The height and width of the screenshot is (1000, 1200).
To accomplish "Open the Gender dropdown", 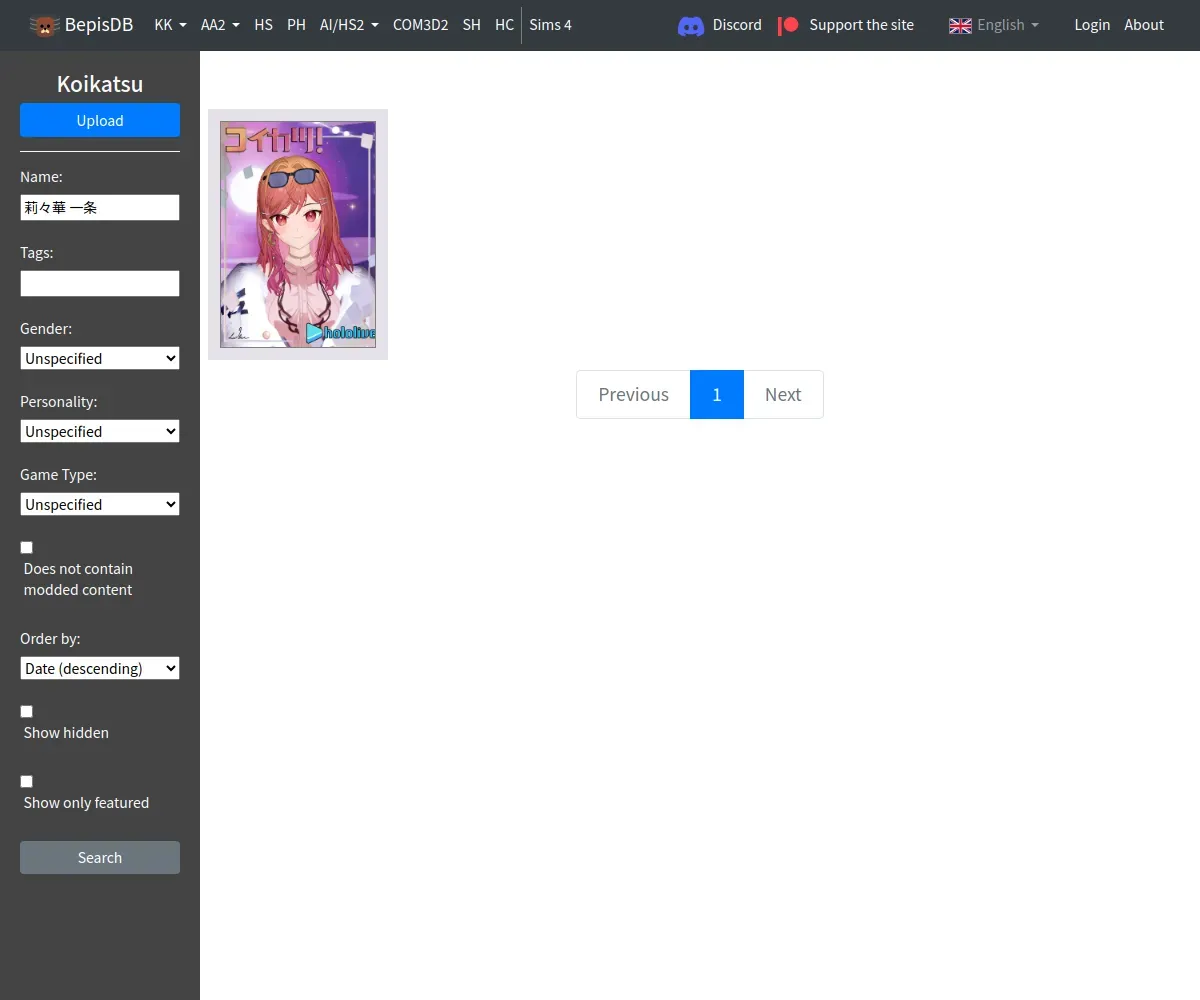I will click(x=100, y=358).
